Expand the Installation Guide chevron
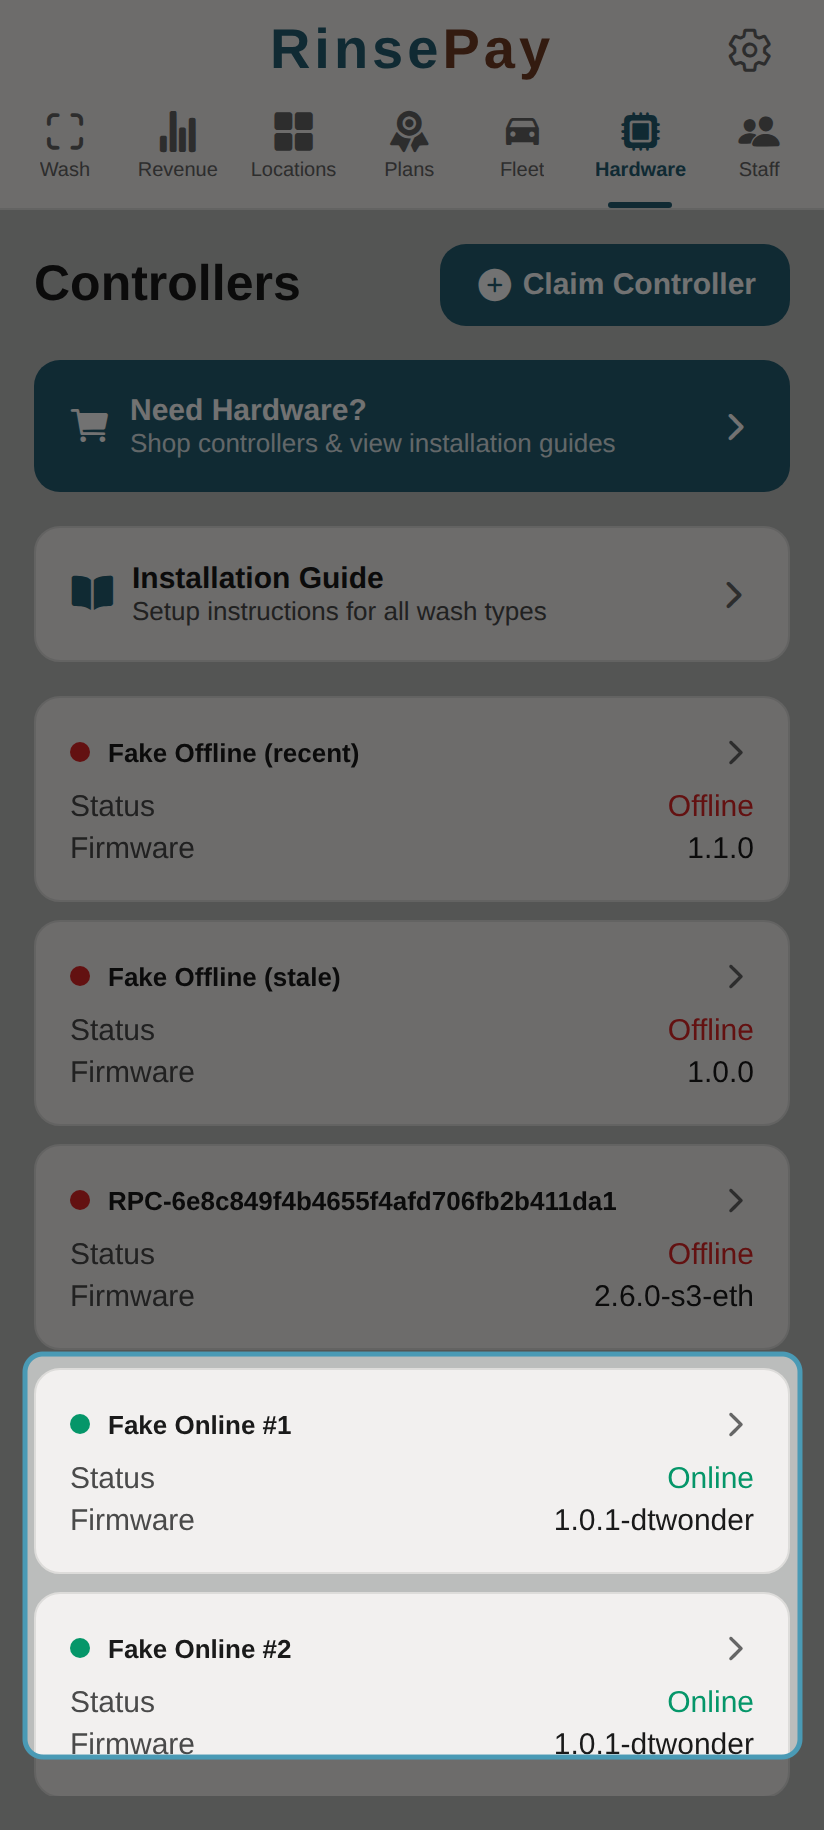Screen dimensions: 824x1830 (x=734, y=595)
